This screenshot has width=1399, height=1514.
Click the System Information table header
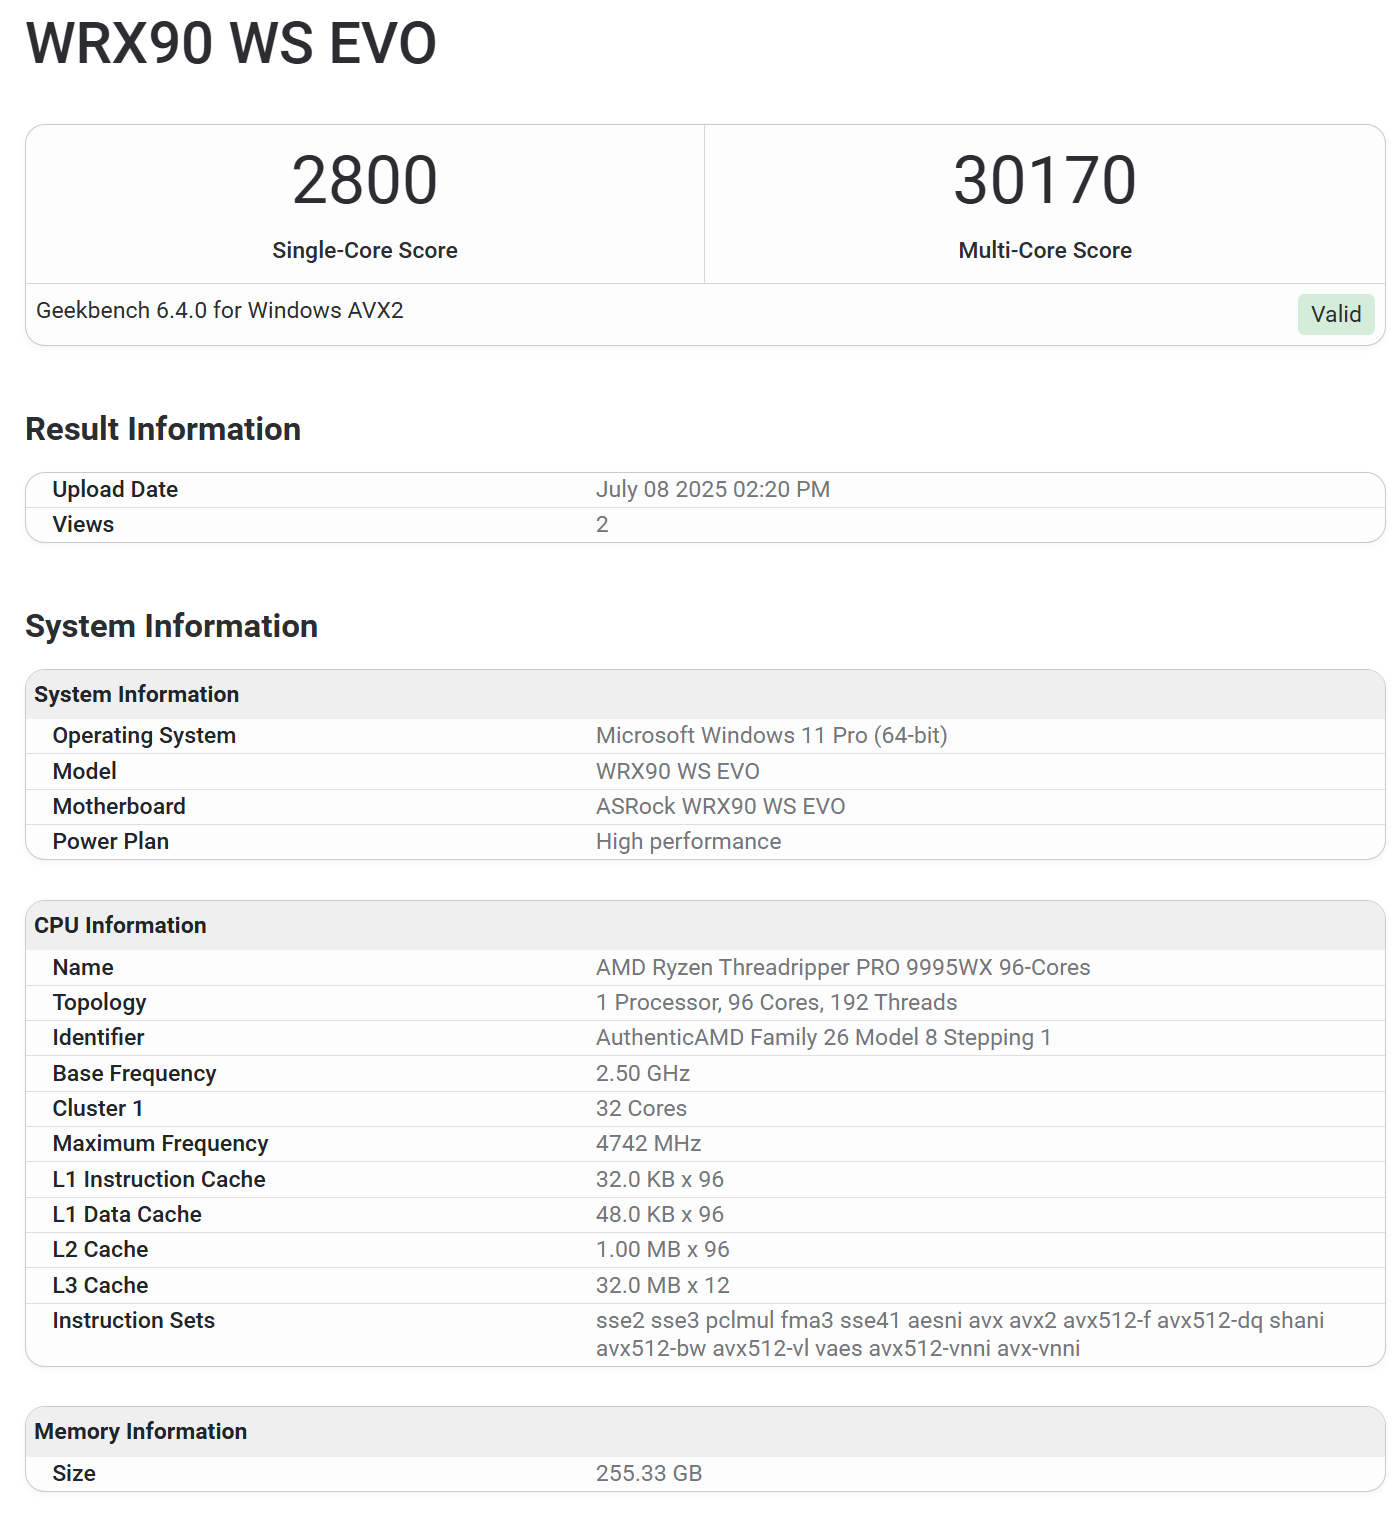[x=137, y=694]
